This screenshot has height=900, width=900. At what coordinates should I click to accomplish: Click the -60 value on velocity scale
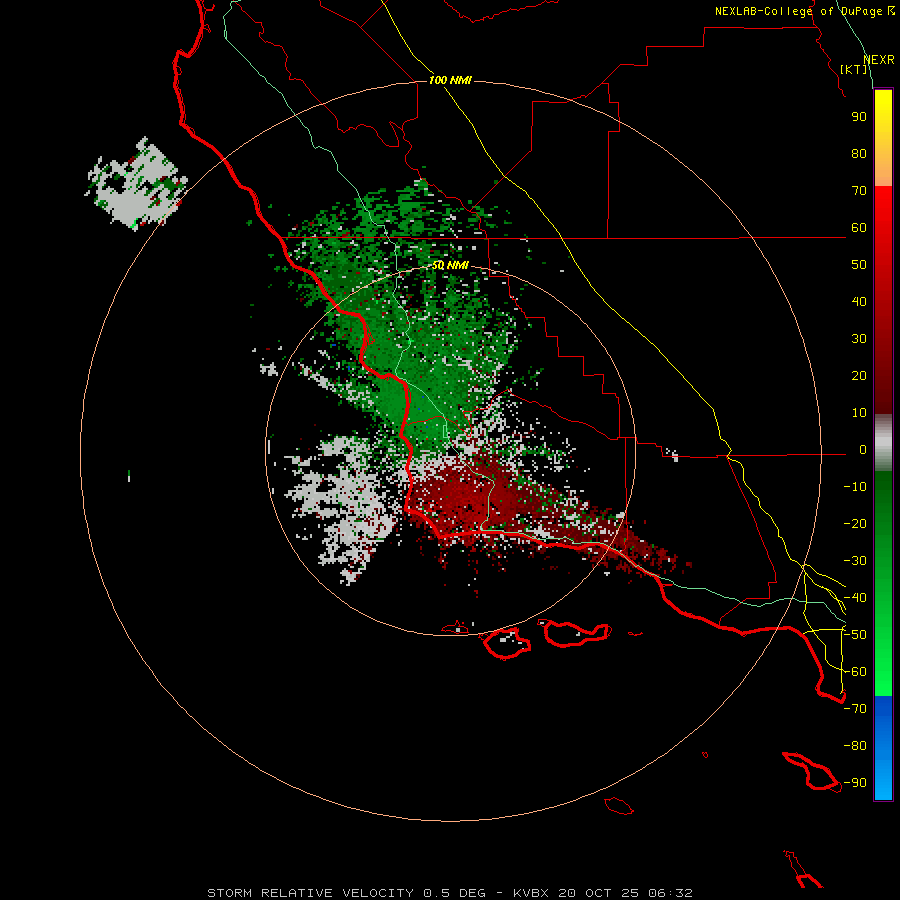point(855,672)
